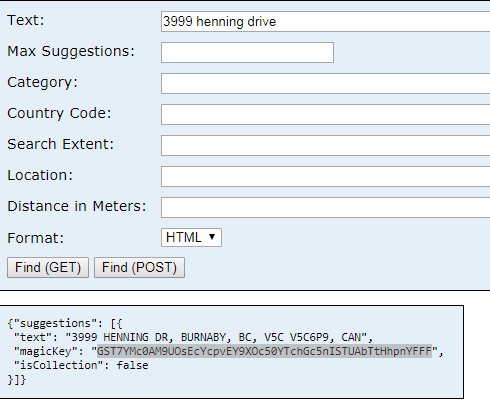Click the Location input field

(326, 176)
